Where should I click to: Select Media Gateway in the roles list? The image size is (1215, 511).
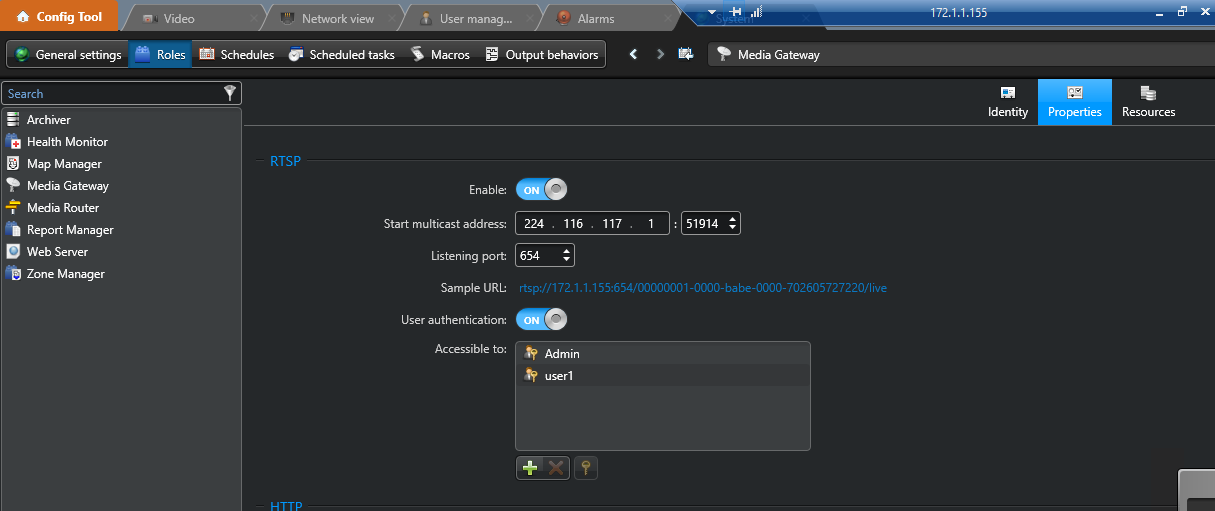(121, 186)
